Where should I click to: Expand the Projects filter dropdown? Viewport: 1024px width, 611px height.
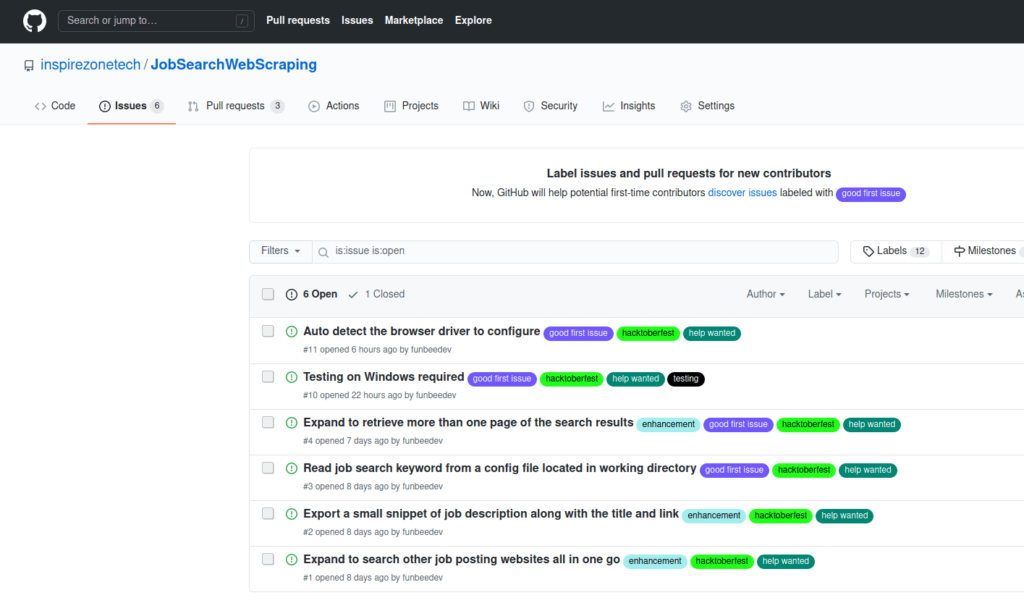click(887, 294)
